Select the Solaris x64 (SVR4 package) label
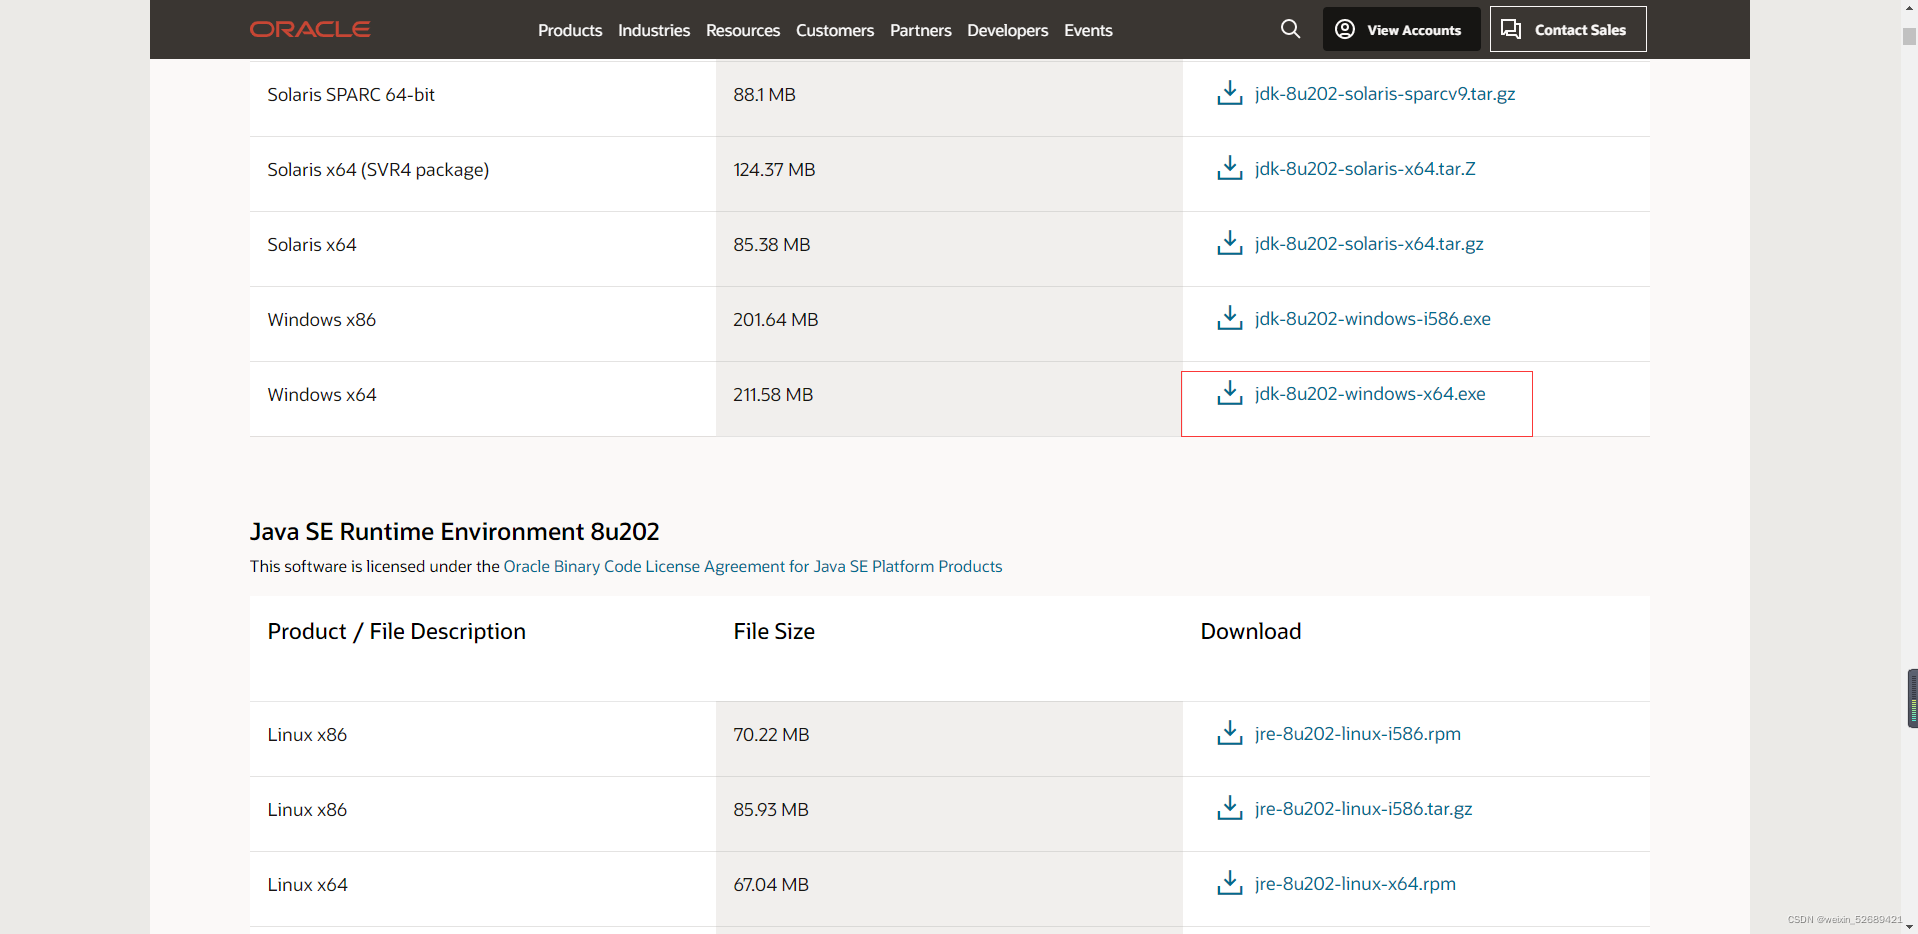This screenshot has width=1918, height=934. (378, 170)
